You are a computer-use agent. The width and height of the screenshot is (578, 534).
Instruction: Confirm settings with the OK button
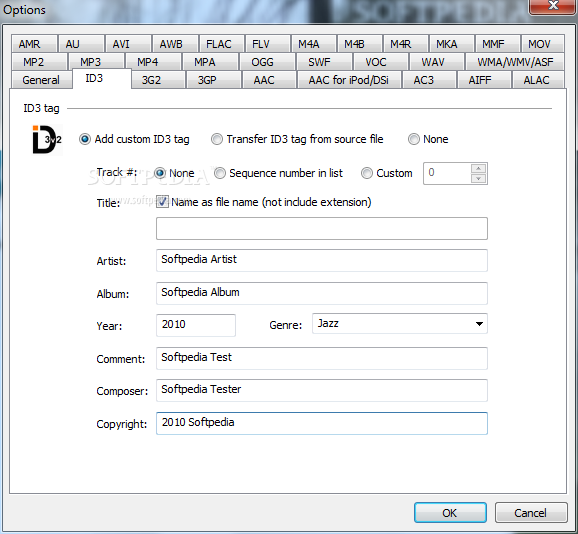tap(450, 513)
